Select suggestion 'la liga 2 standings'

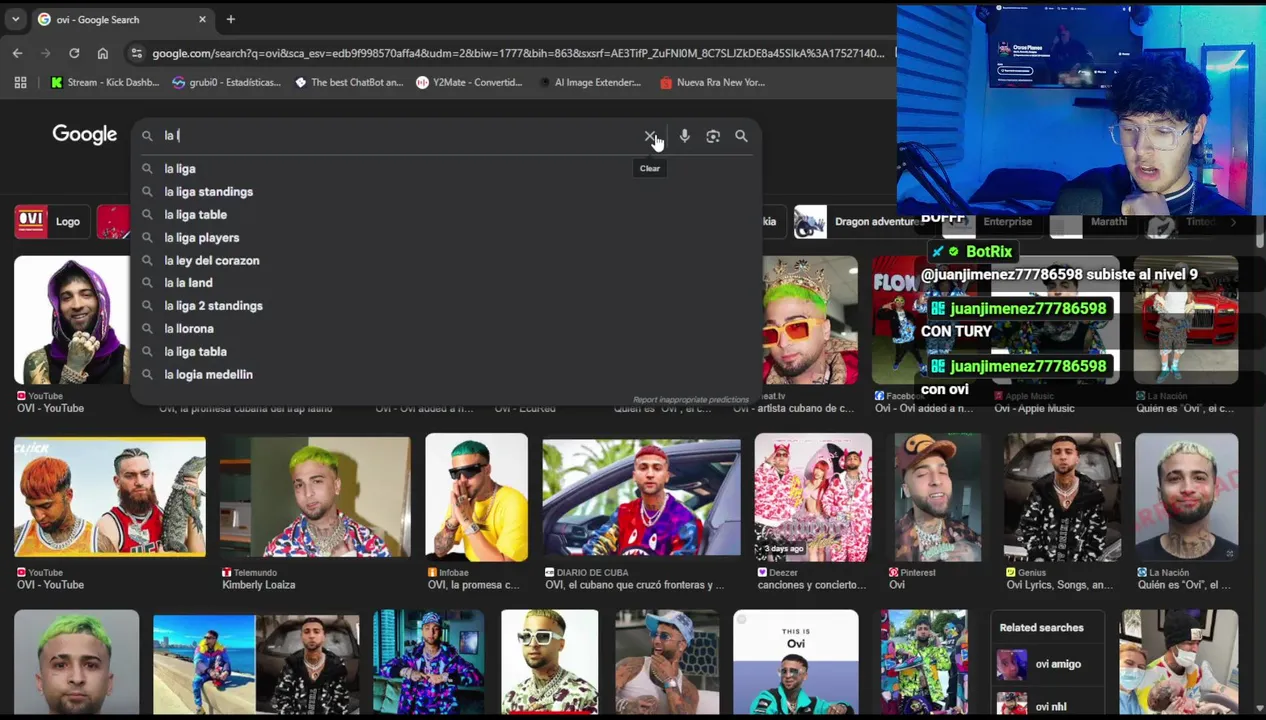[x=445, y=306]
